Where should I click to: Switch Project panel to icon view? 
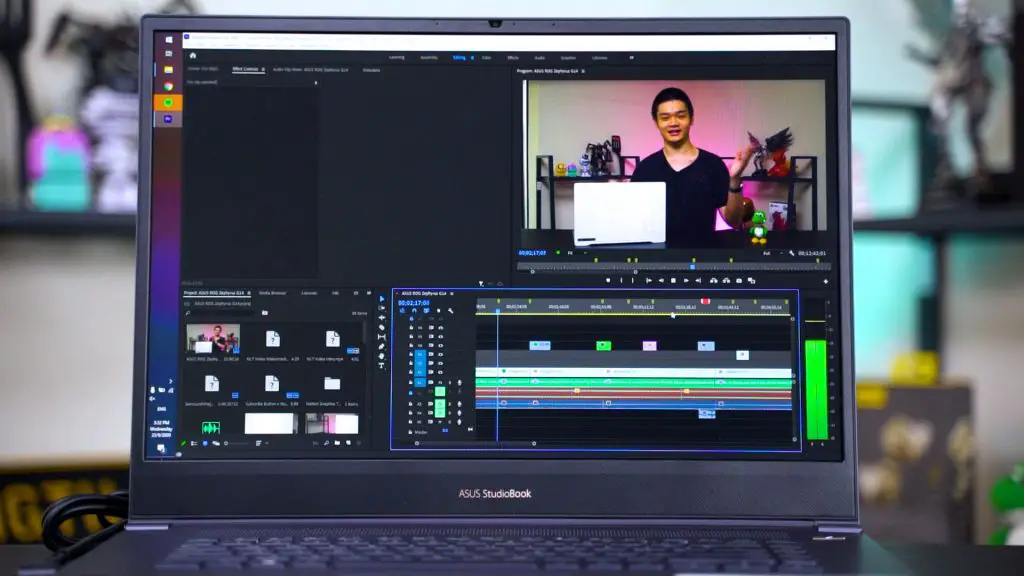tap(205, 443)
